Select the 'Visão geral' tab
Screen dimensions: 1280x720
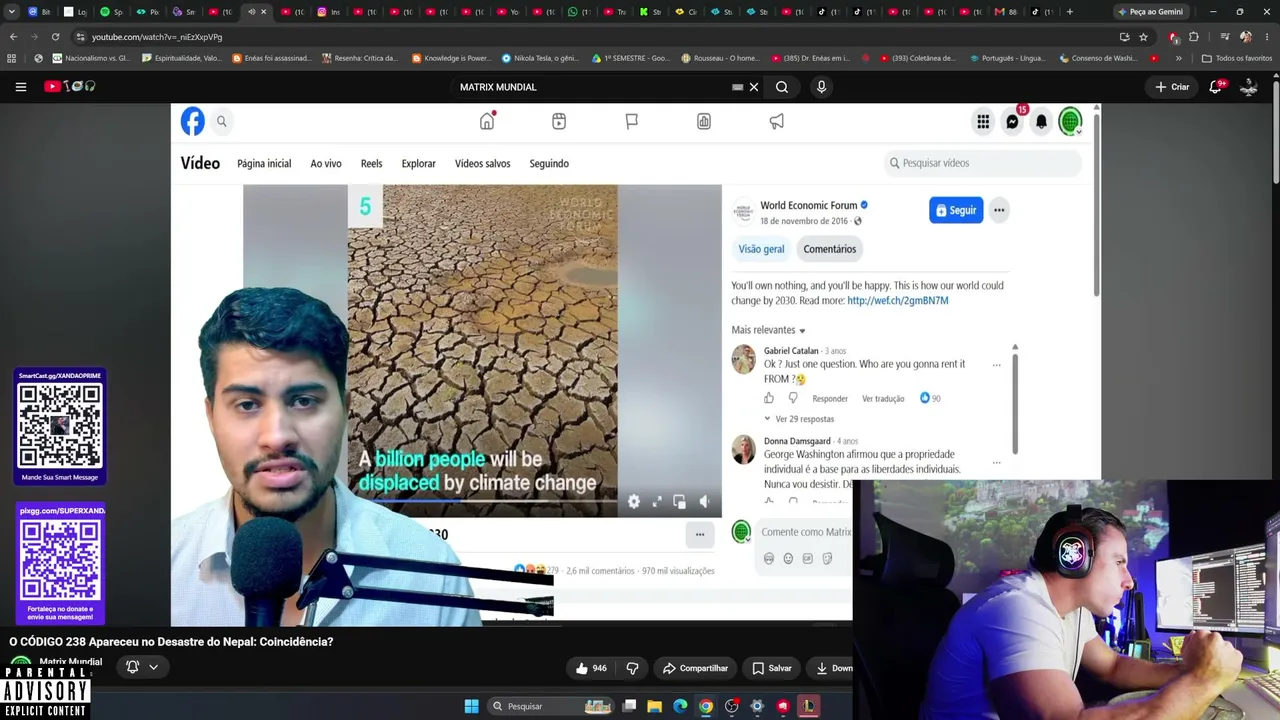[x=761, y=249]
